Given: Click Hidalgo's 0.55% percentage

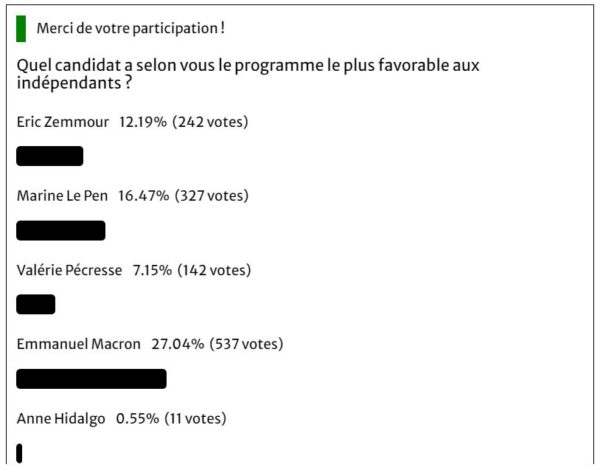Looking at the screenshot, I should point(137,419).
